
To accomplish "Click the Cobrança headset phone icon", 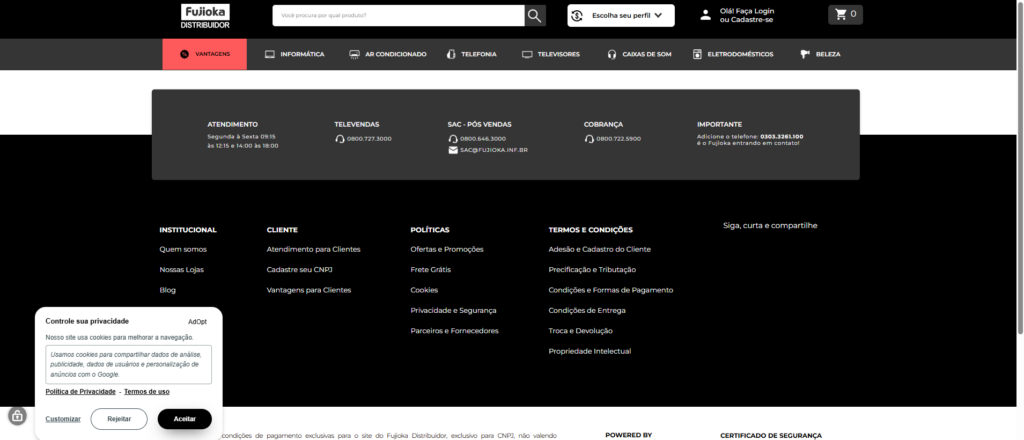I will coord(589,139).
